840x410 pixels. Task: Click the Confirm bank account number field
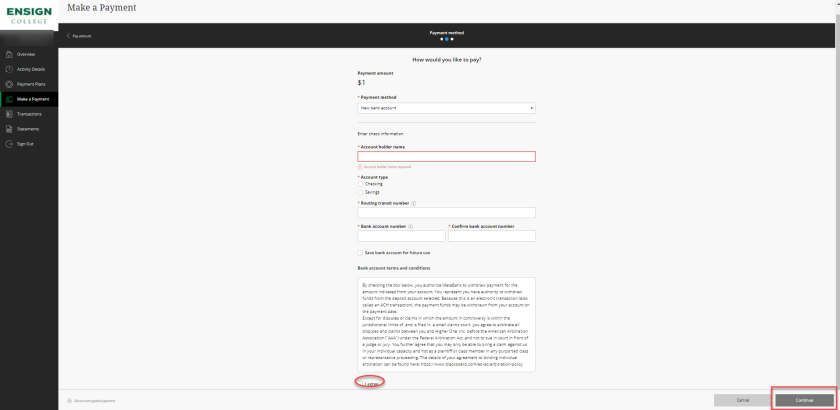pyautogui.click(x=491, y=237)
